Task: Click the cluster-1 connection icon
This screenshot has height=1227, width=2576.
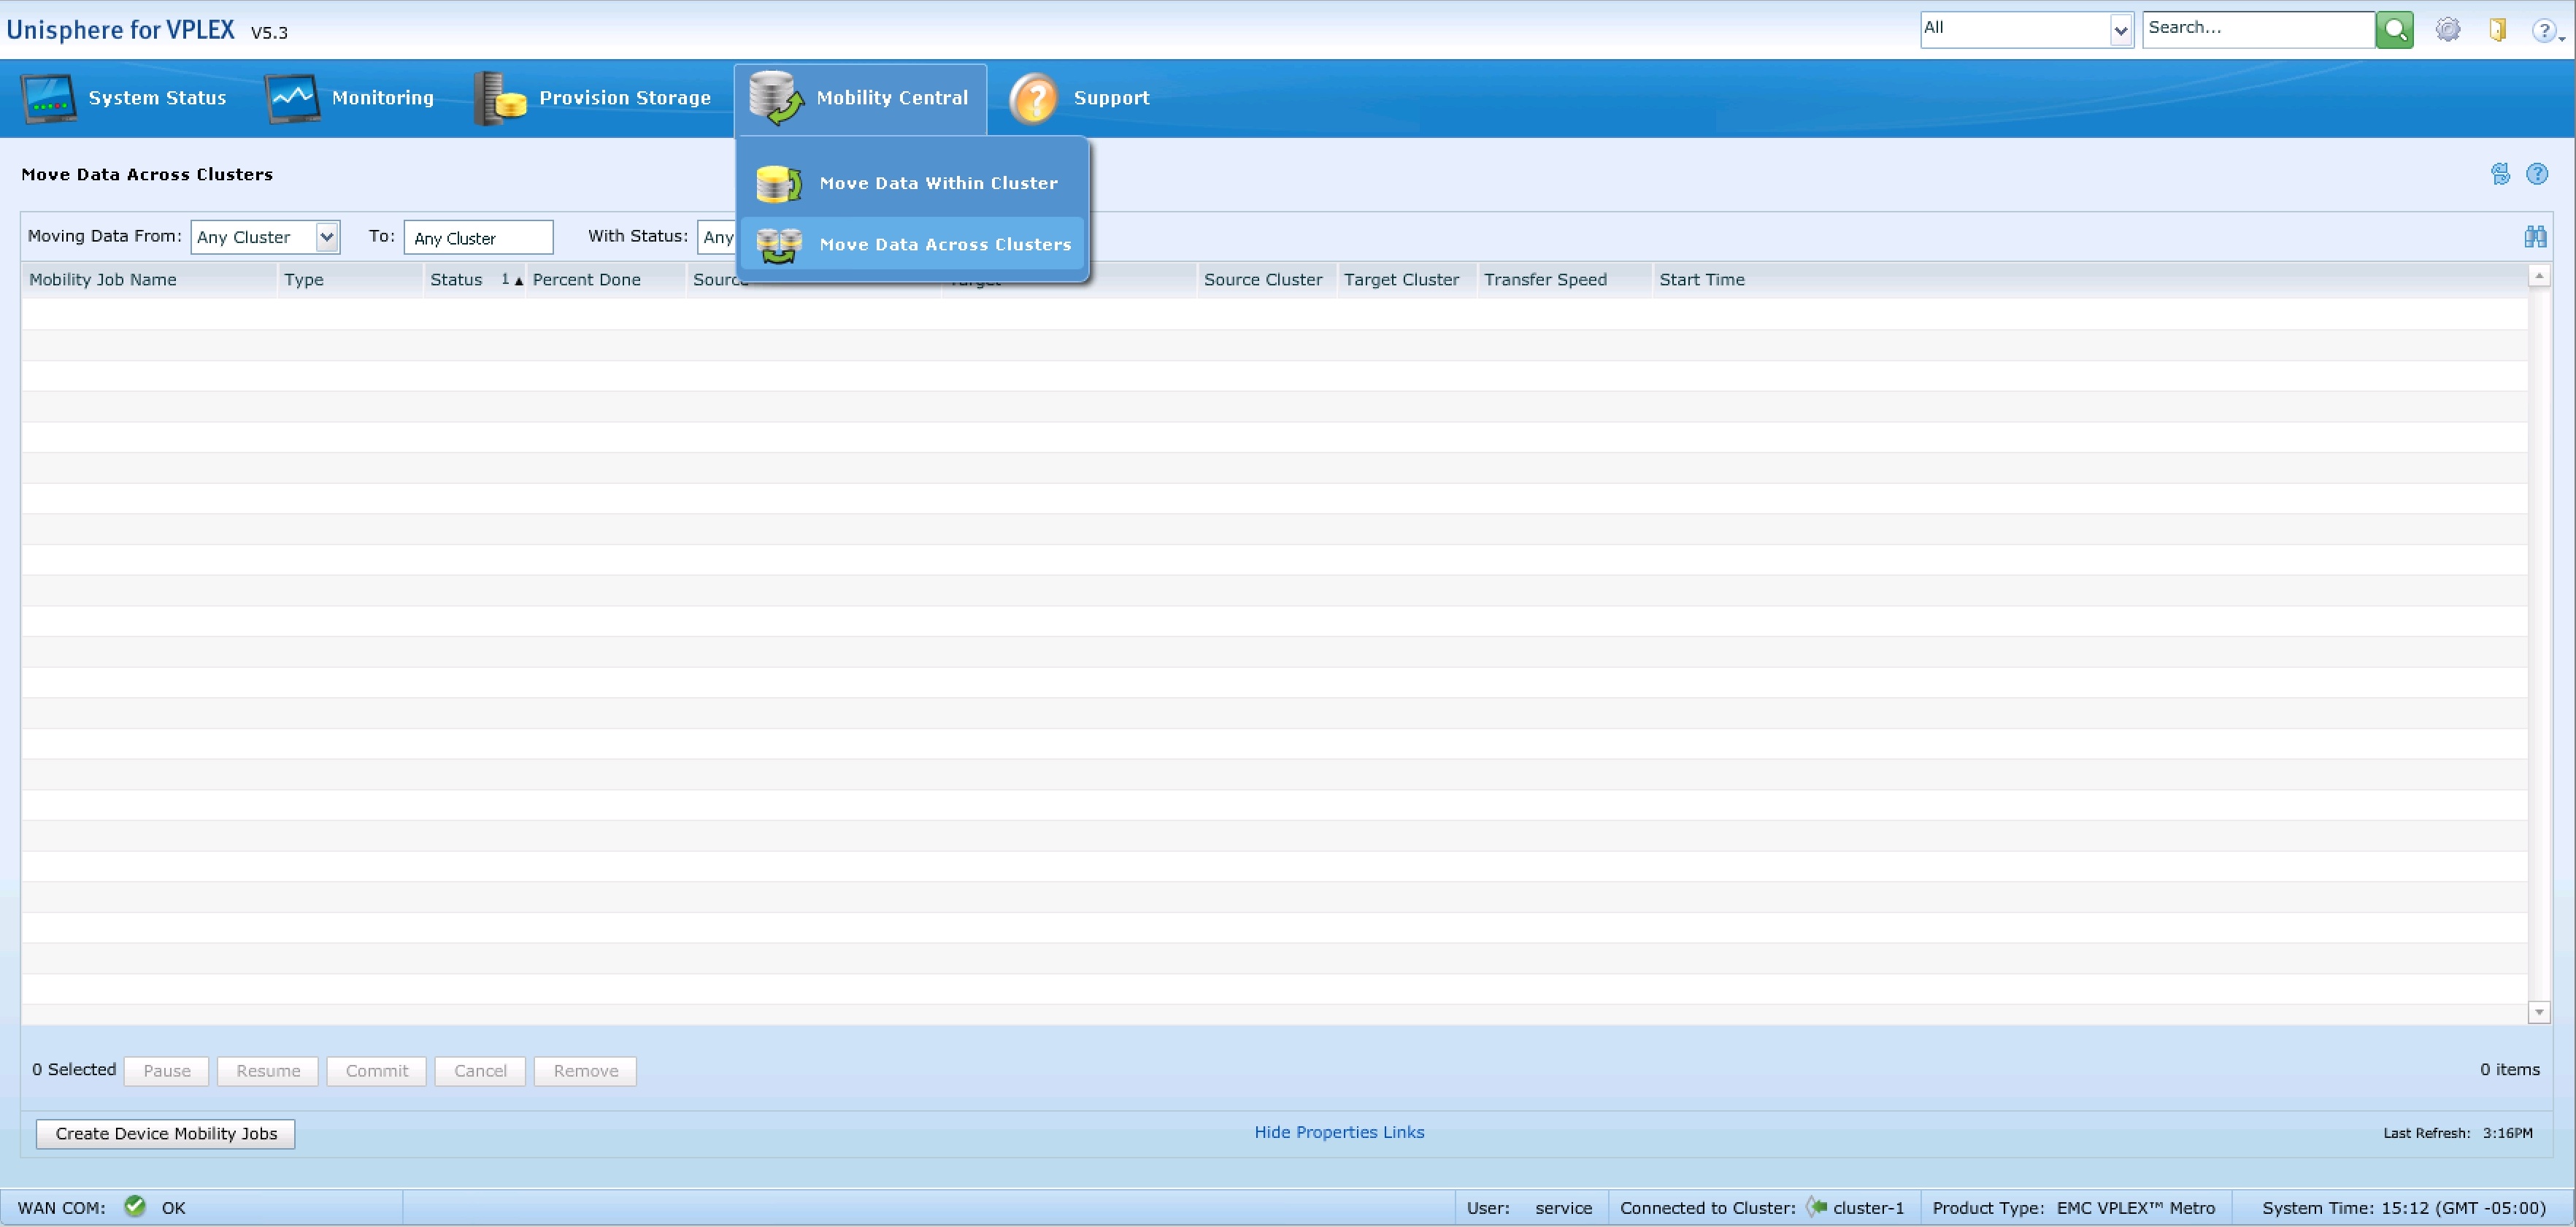Action: 1817,1207
